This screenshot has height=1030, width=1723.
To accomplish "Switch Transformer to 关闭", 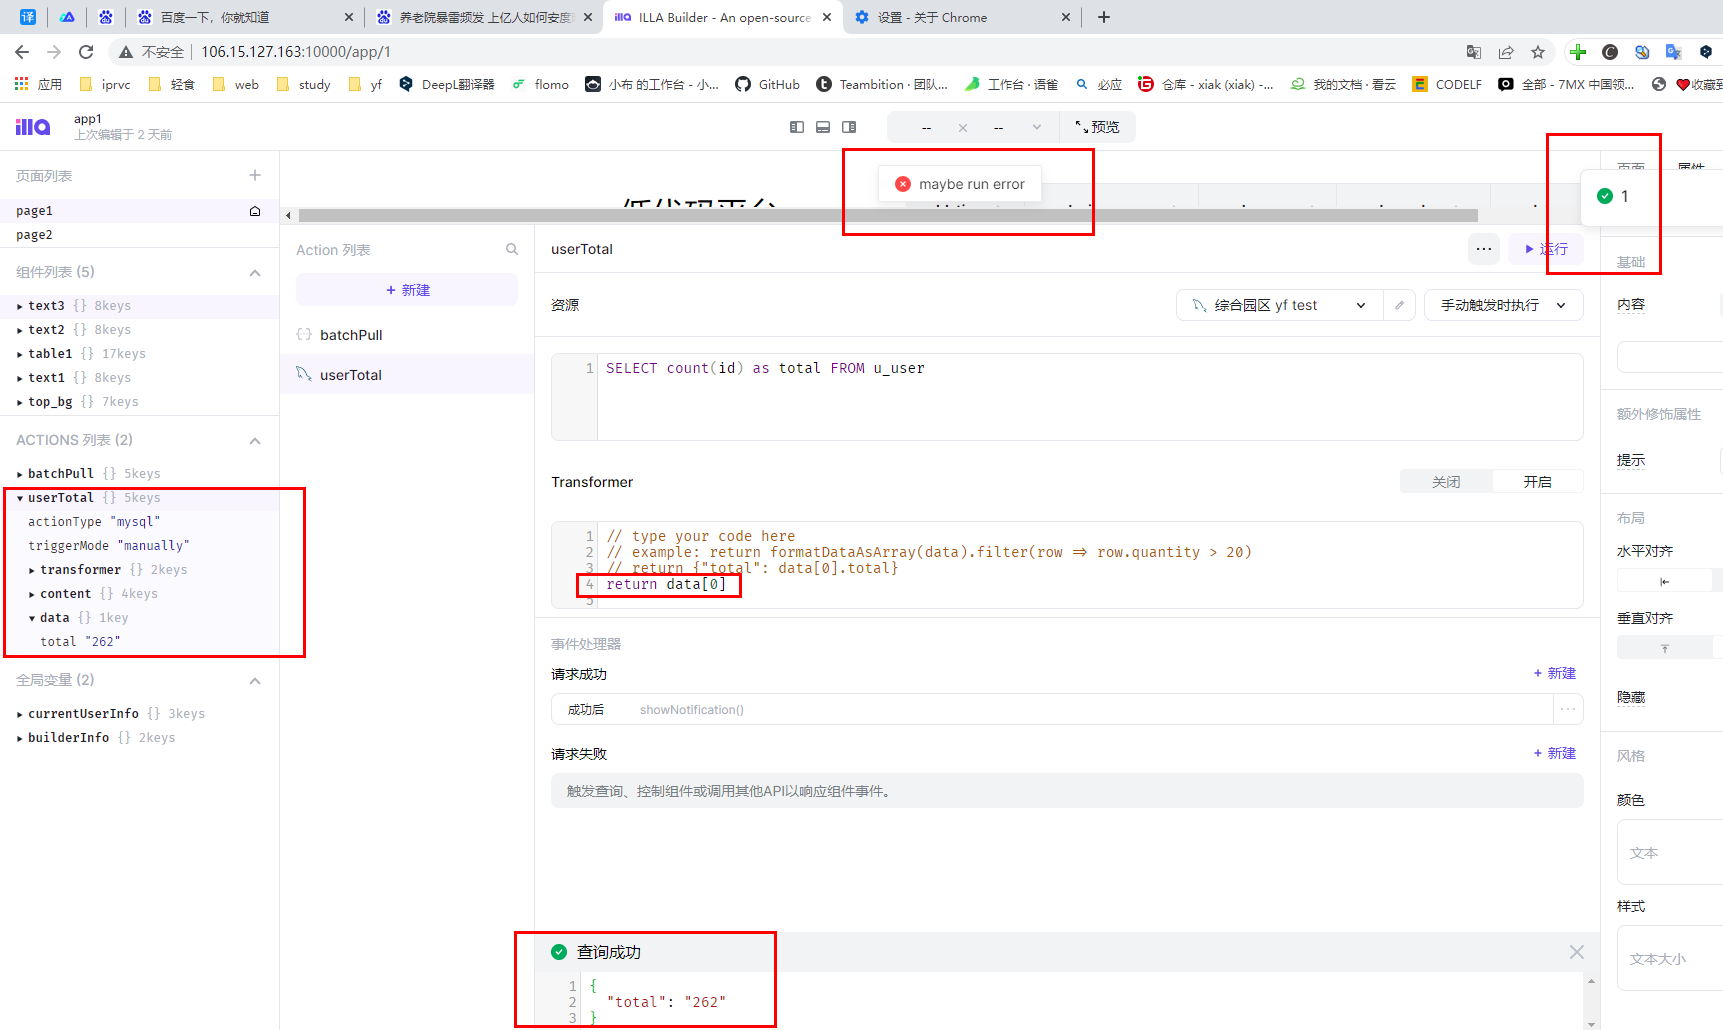I will coord(1446,482).
